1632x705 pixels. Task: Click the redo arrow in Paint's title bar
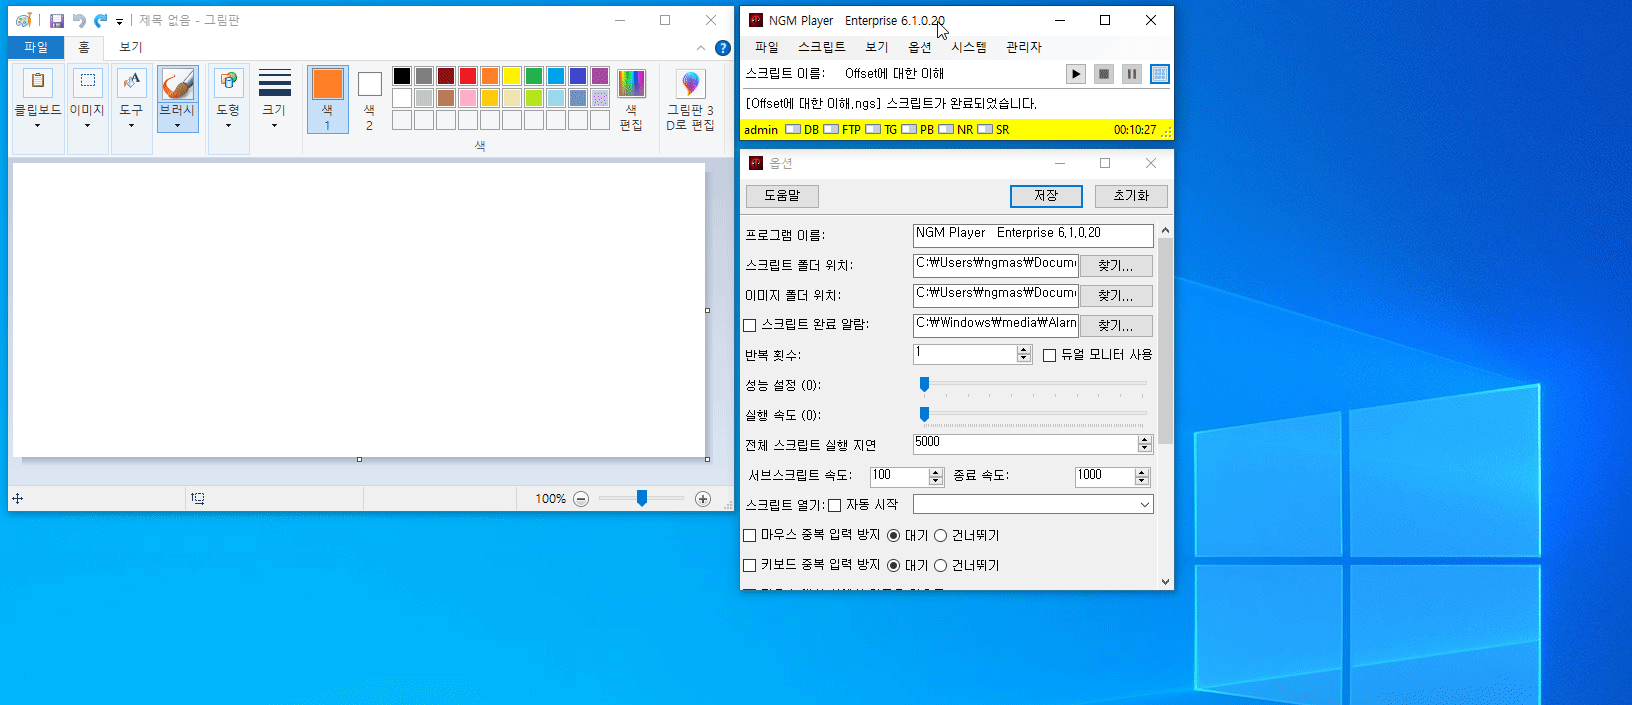click(x=101, y=21)
